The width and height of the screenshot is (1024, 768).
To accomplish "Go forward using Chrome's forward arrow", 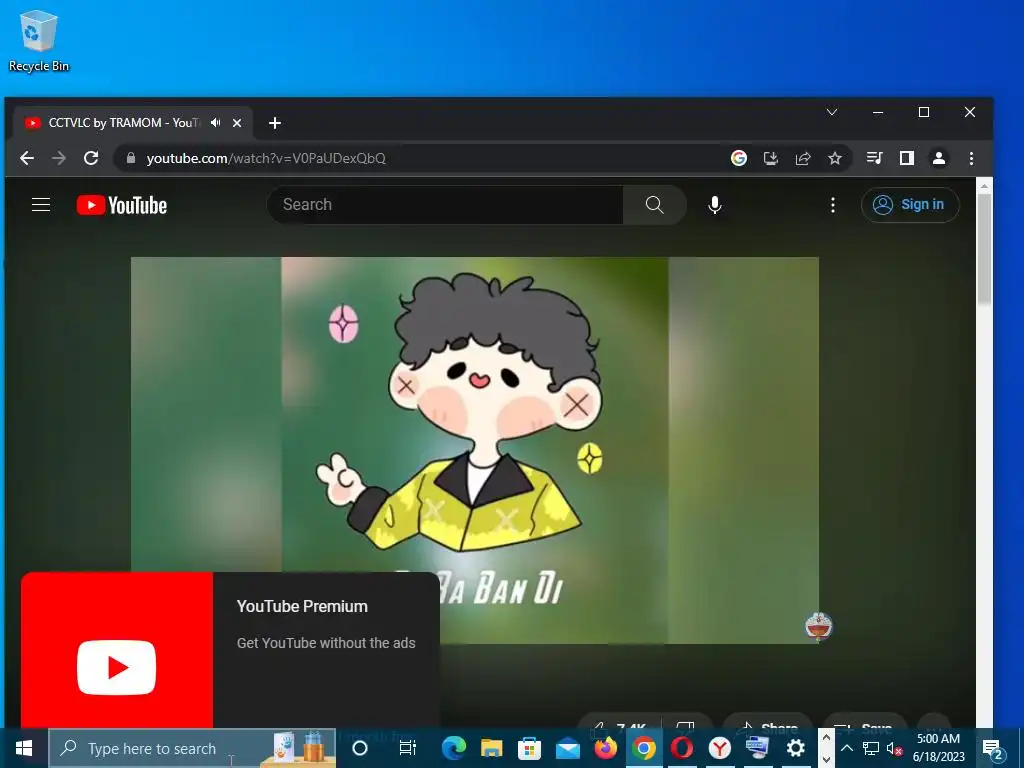I will click(x=59, y=158).
